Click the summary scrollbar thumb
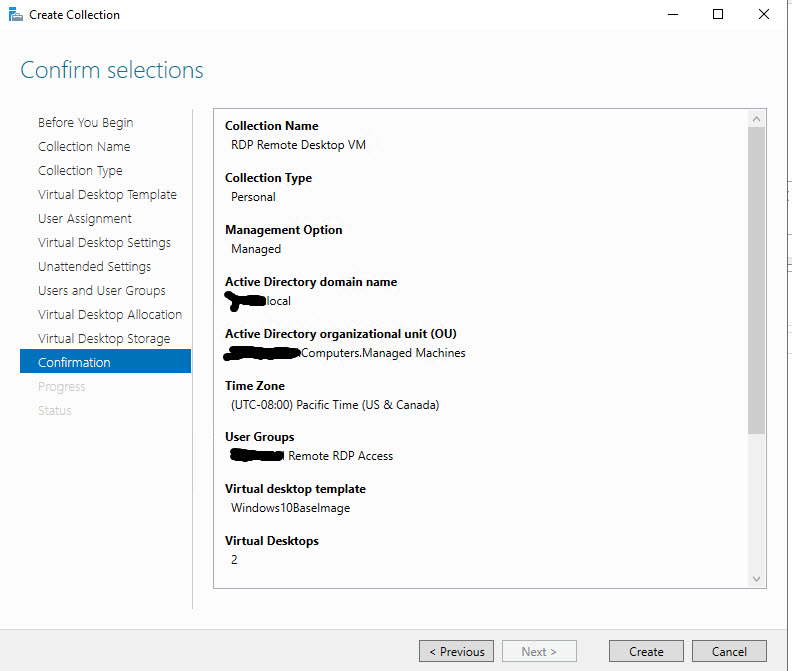This screenshot has width=792, height=671. point(756,280)
